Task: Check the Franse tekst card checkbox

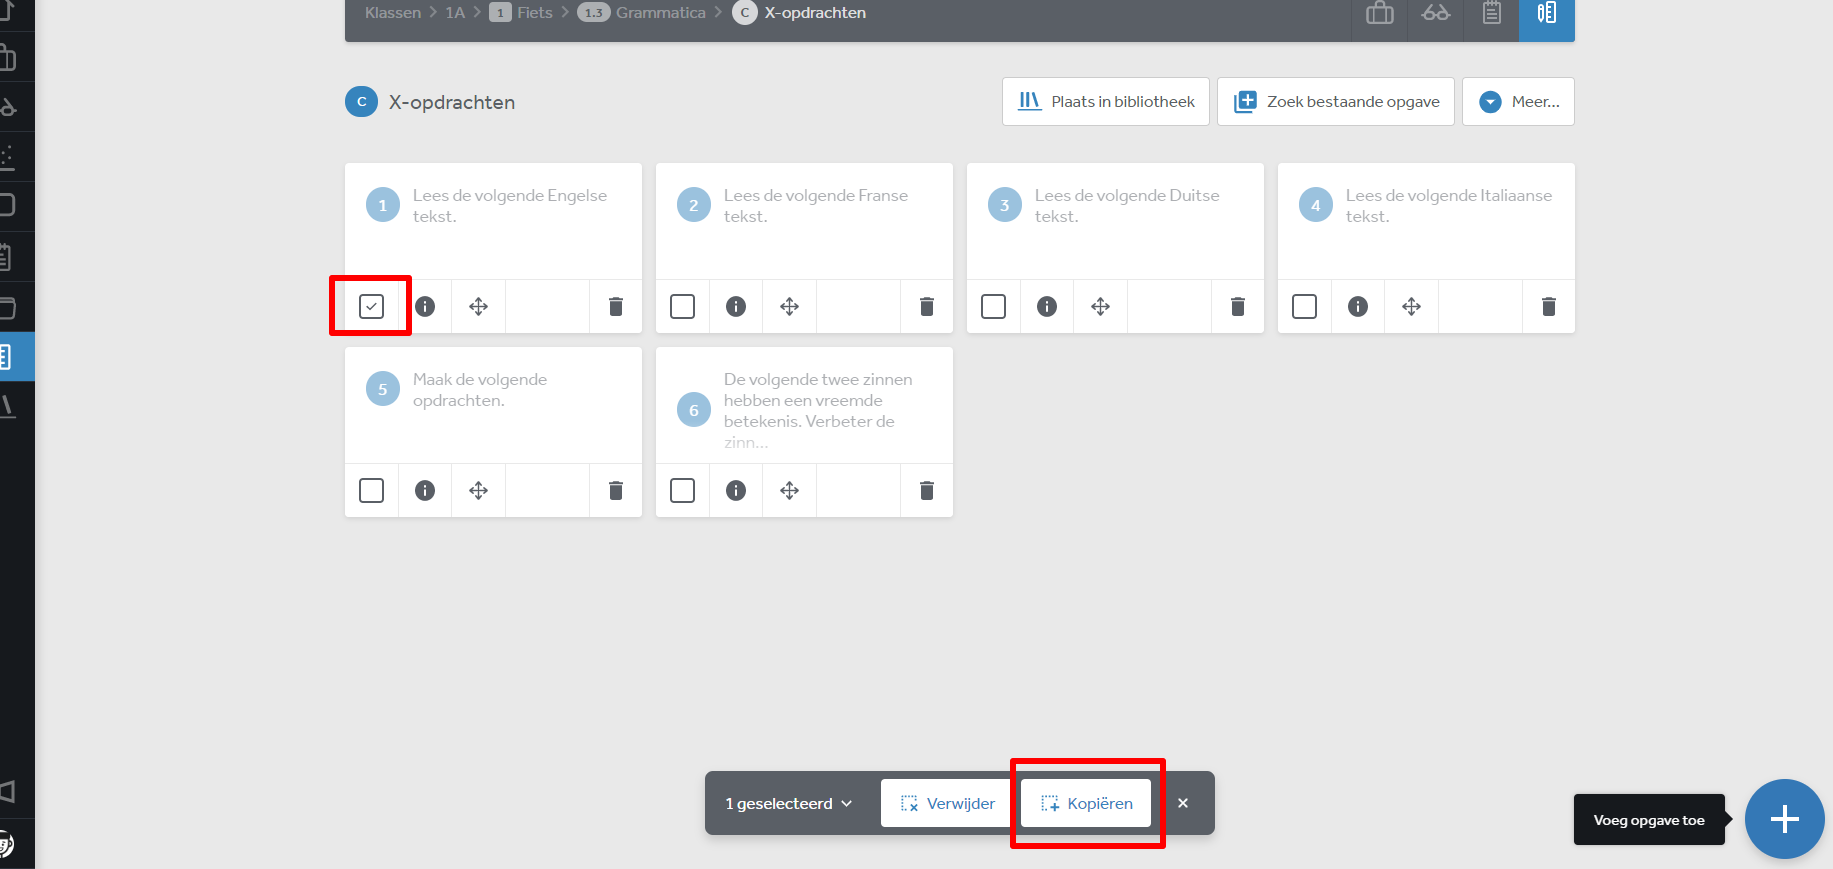Action: [682, 306]
